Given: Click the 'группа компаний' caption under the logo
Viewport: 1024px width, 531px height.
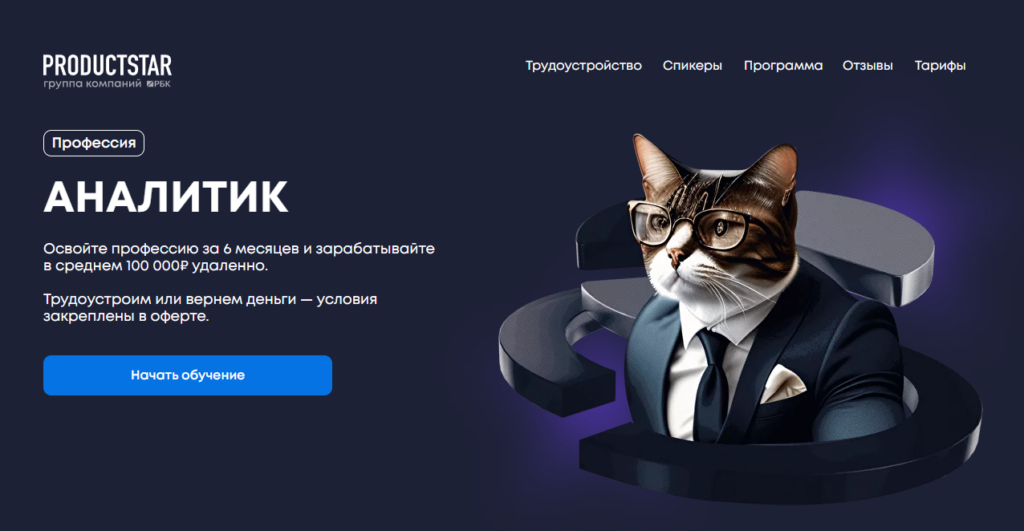Looking at the screenshot, I should tap(92, 84).
